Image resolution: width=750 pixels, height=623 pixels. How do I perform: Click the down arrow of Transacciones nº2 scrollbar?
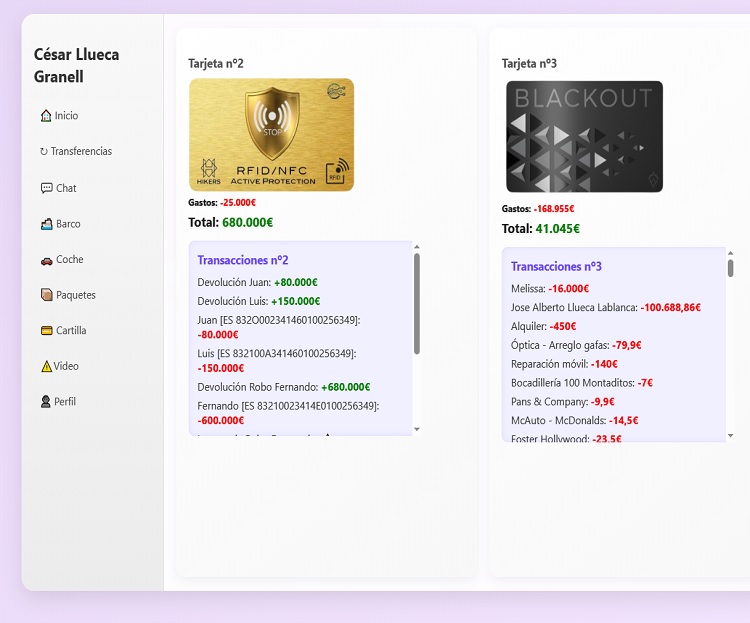tap(417, 429)
